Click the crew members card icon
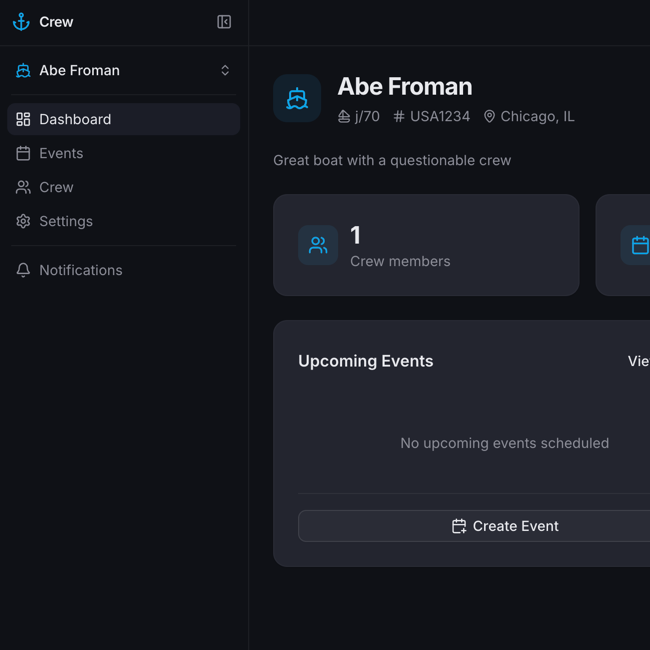Viewport: 650px width, 650px height. click(x=318, y=245)
